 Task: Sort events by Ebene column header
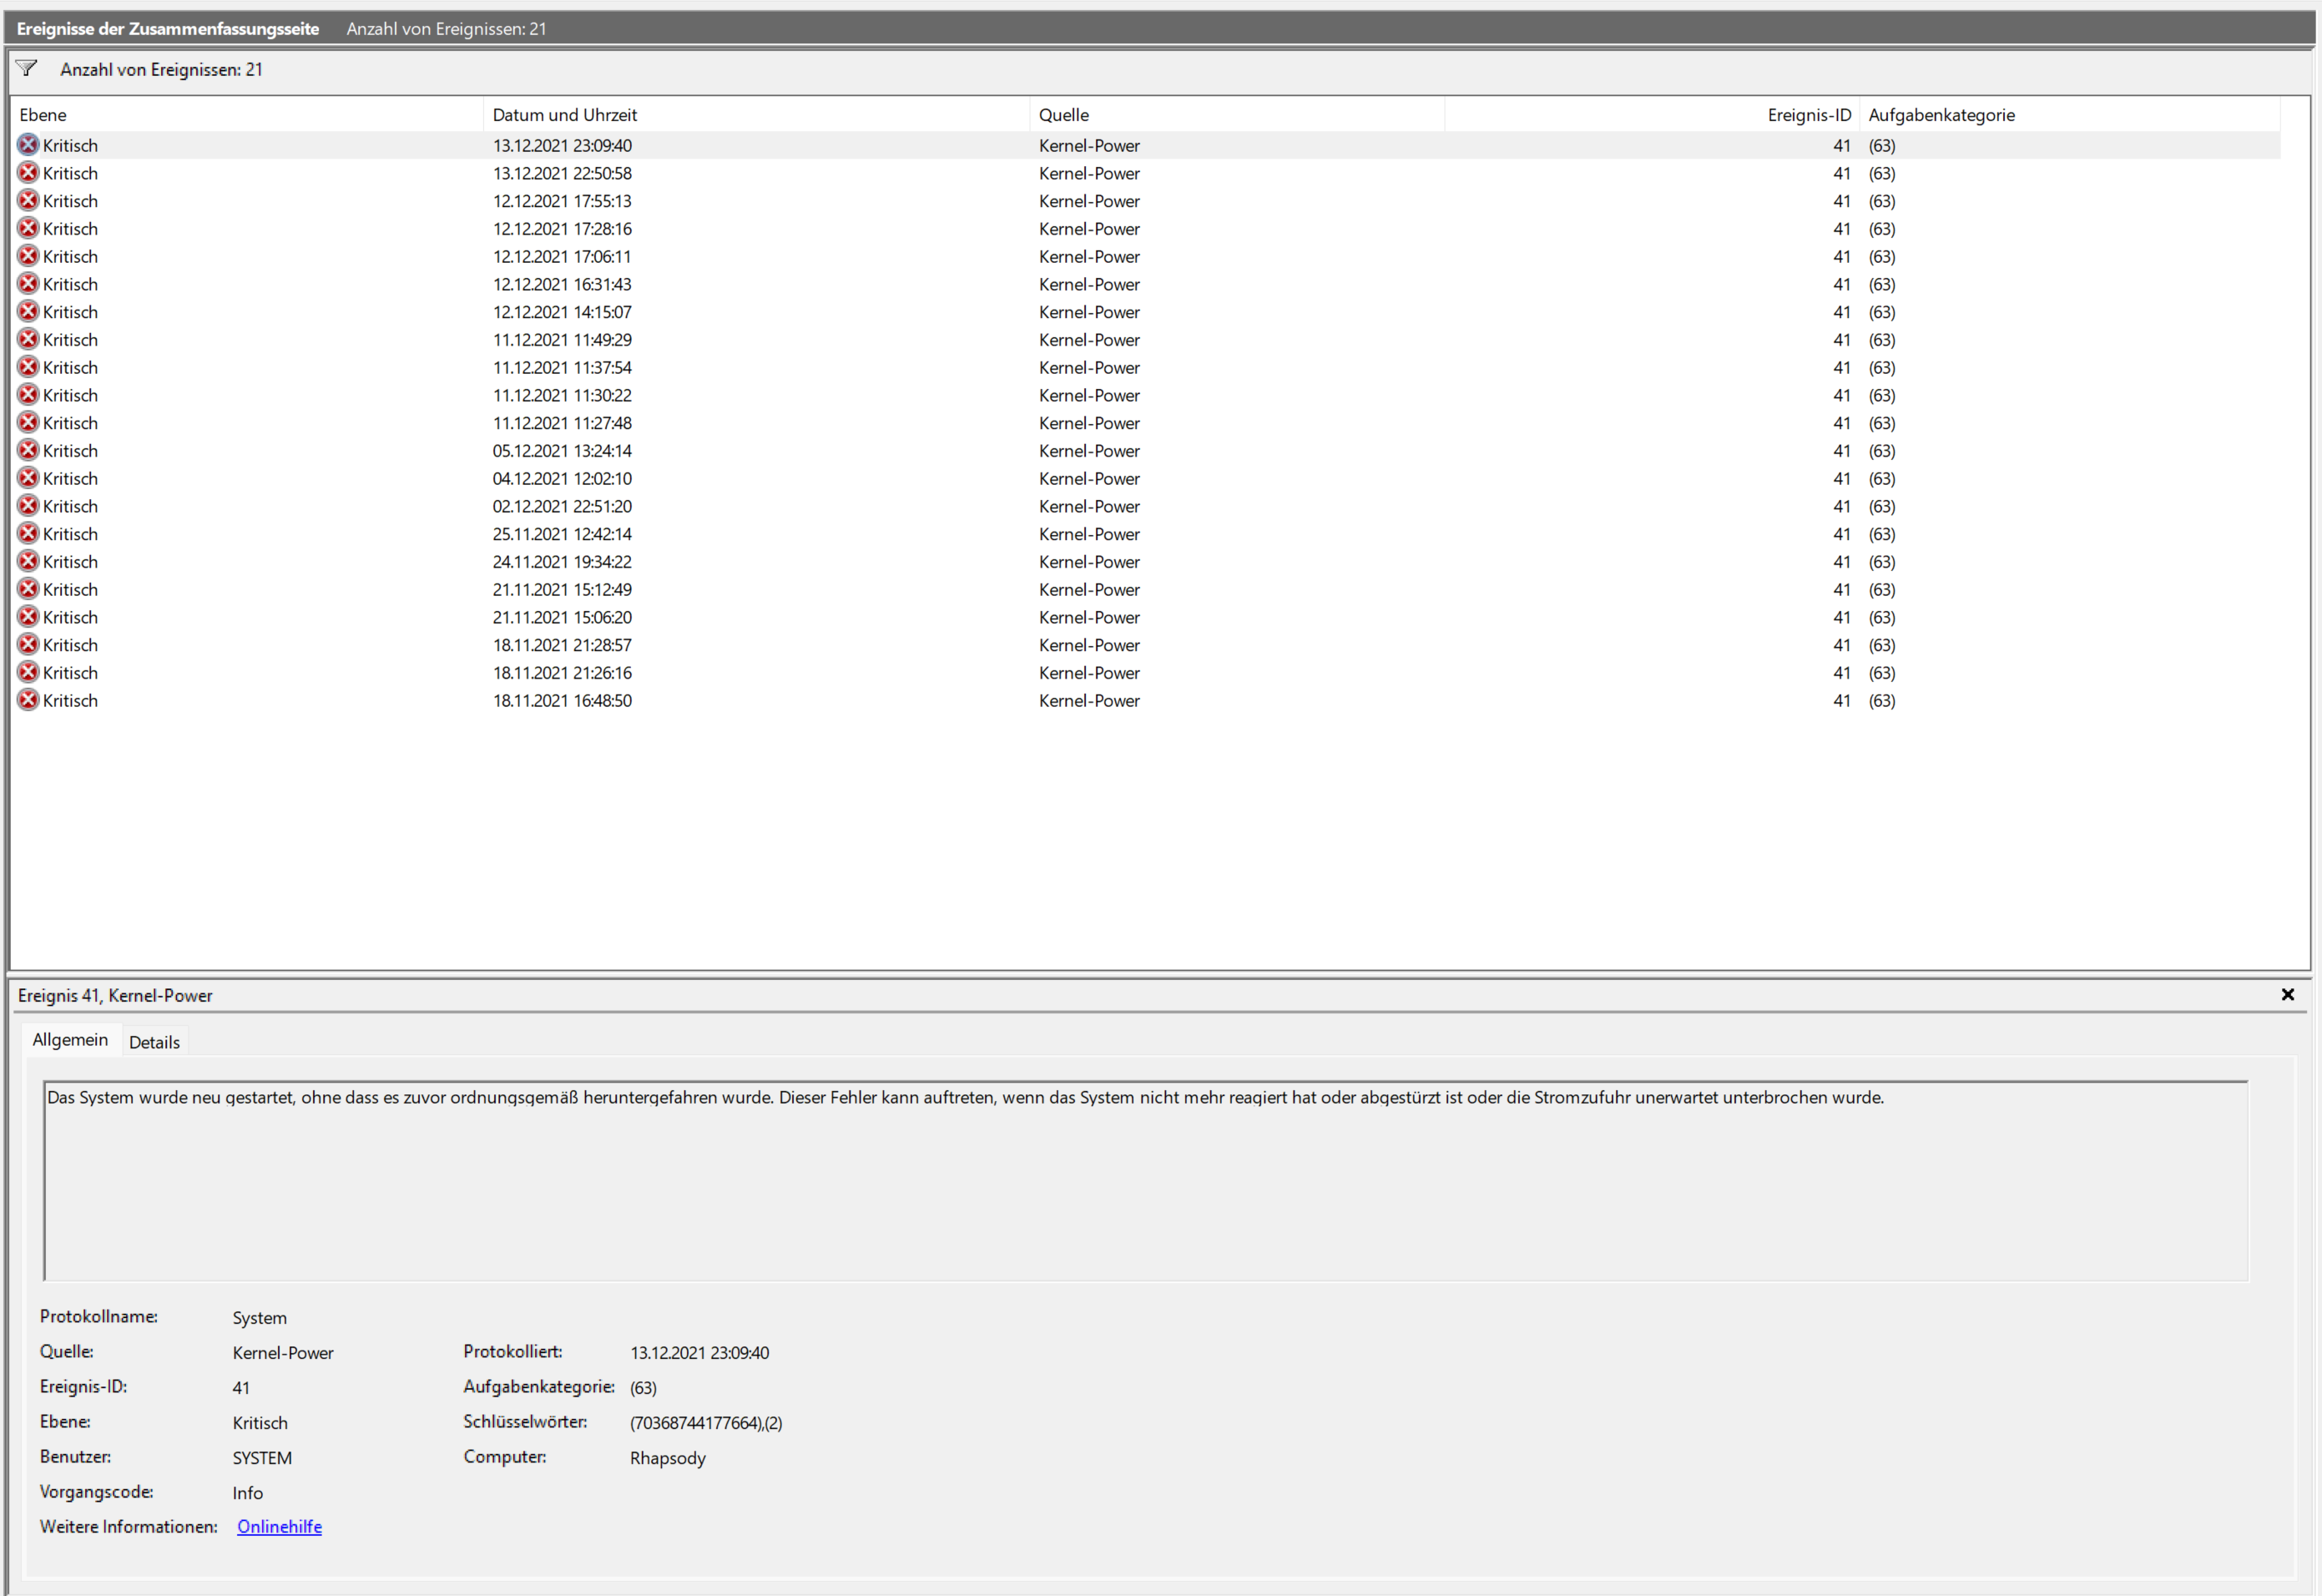coord(43,115)
